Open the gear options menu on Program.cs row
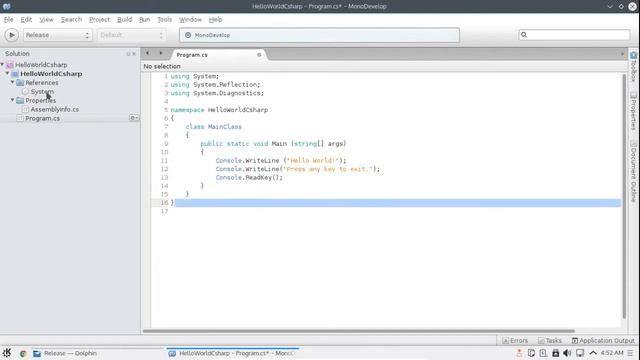Image resolution: width=640 pixels, height=360 pixels. point(134,118)
